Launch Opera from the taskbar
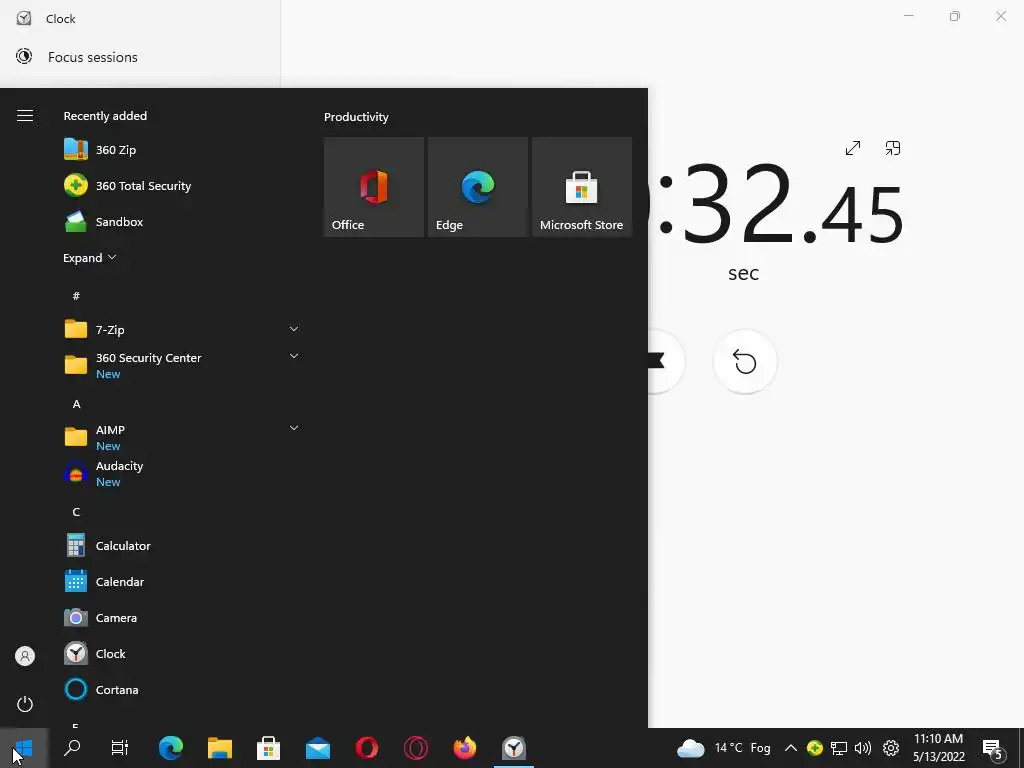The height and width of the screenshot is (768, 1024). 367,748
